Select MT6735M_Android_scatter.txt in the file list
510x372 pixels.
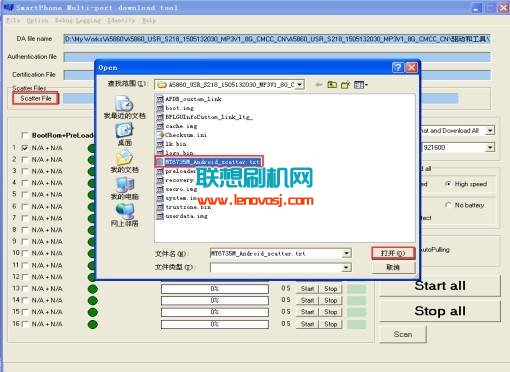point(209,162)
